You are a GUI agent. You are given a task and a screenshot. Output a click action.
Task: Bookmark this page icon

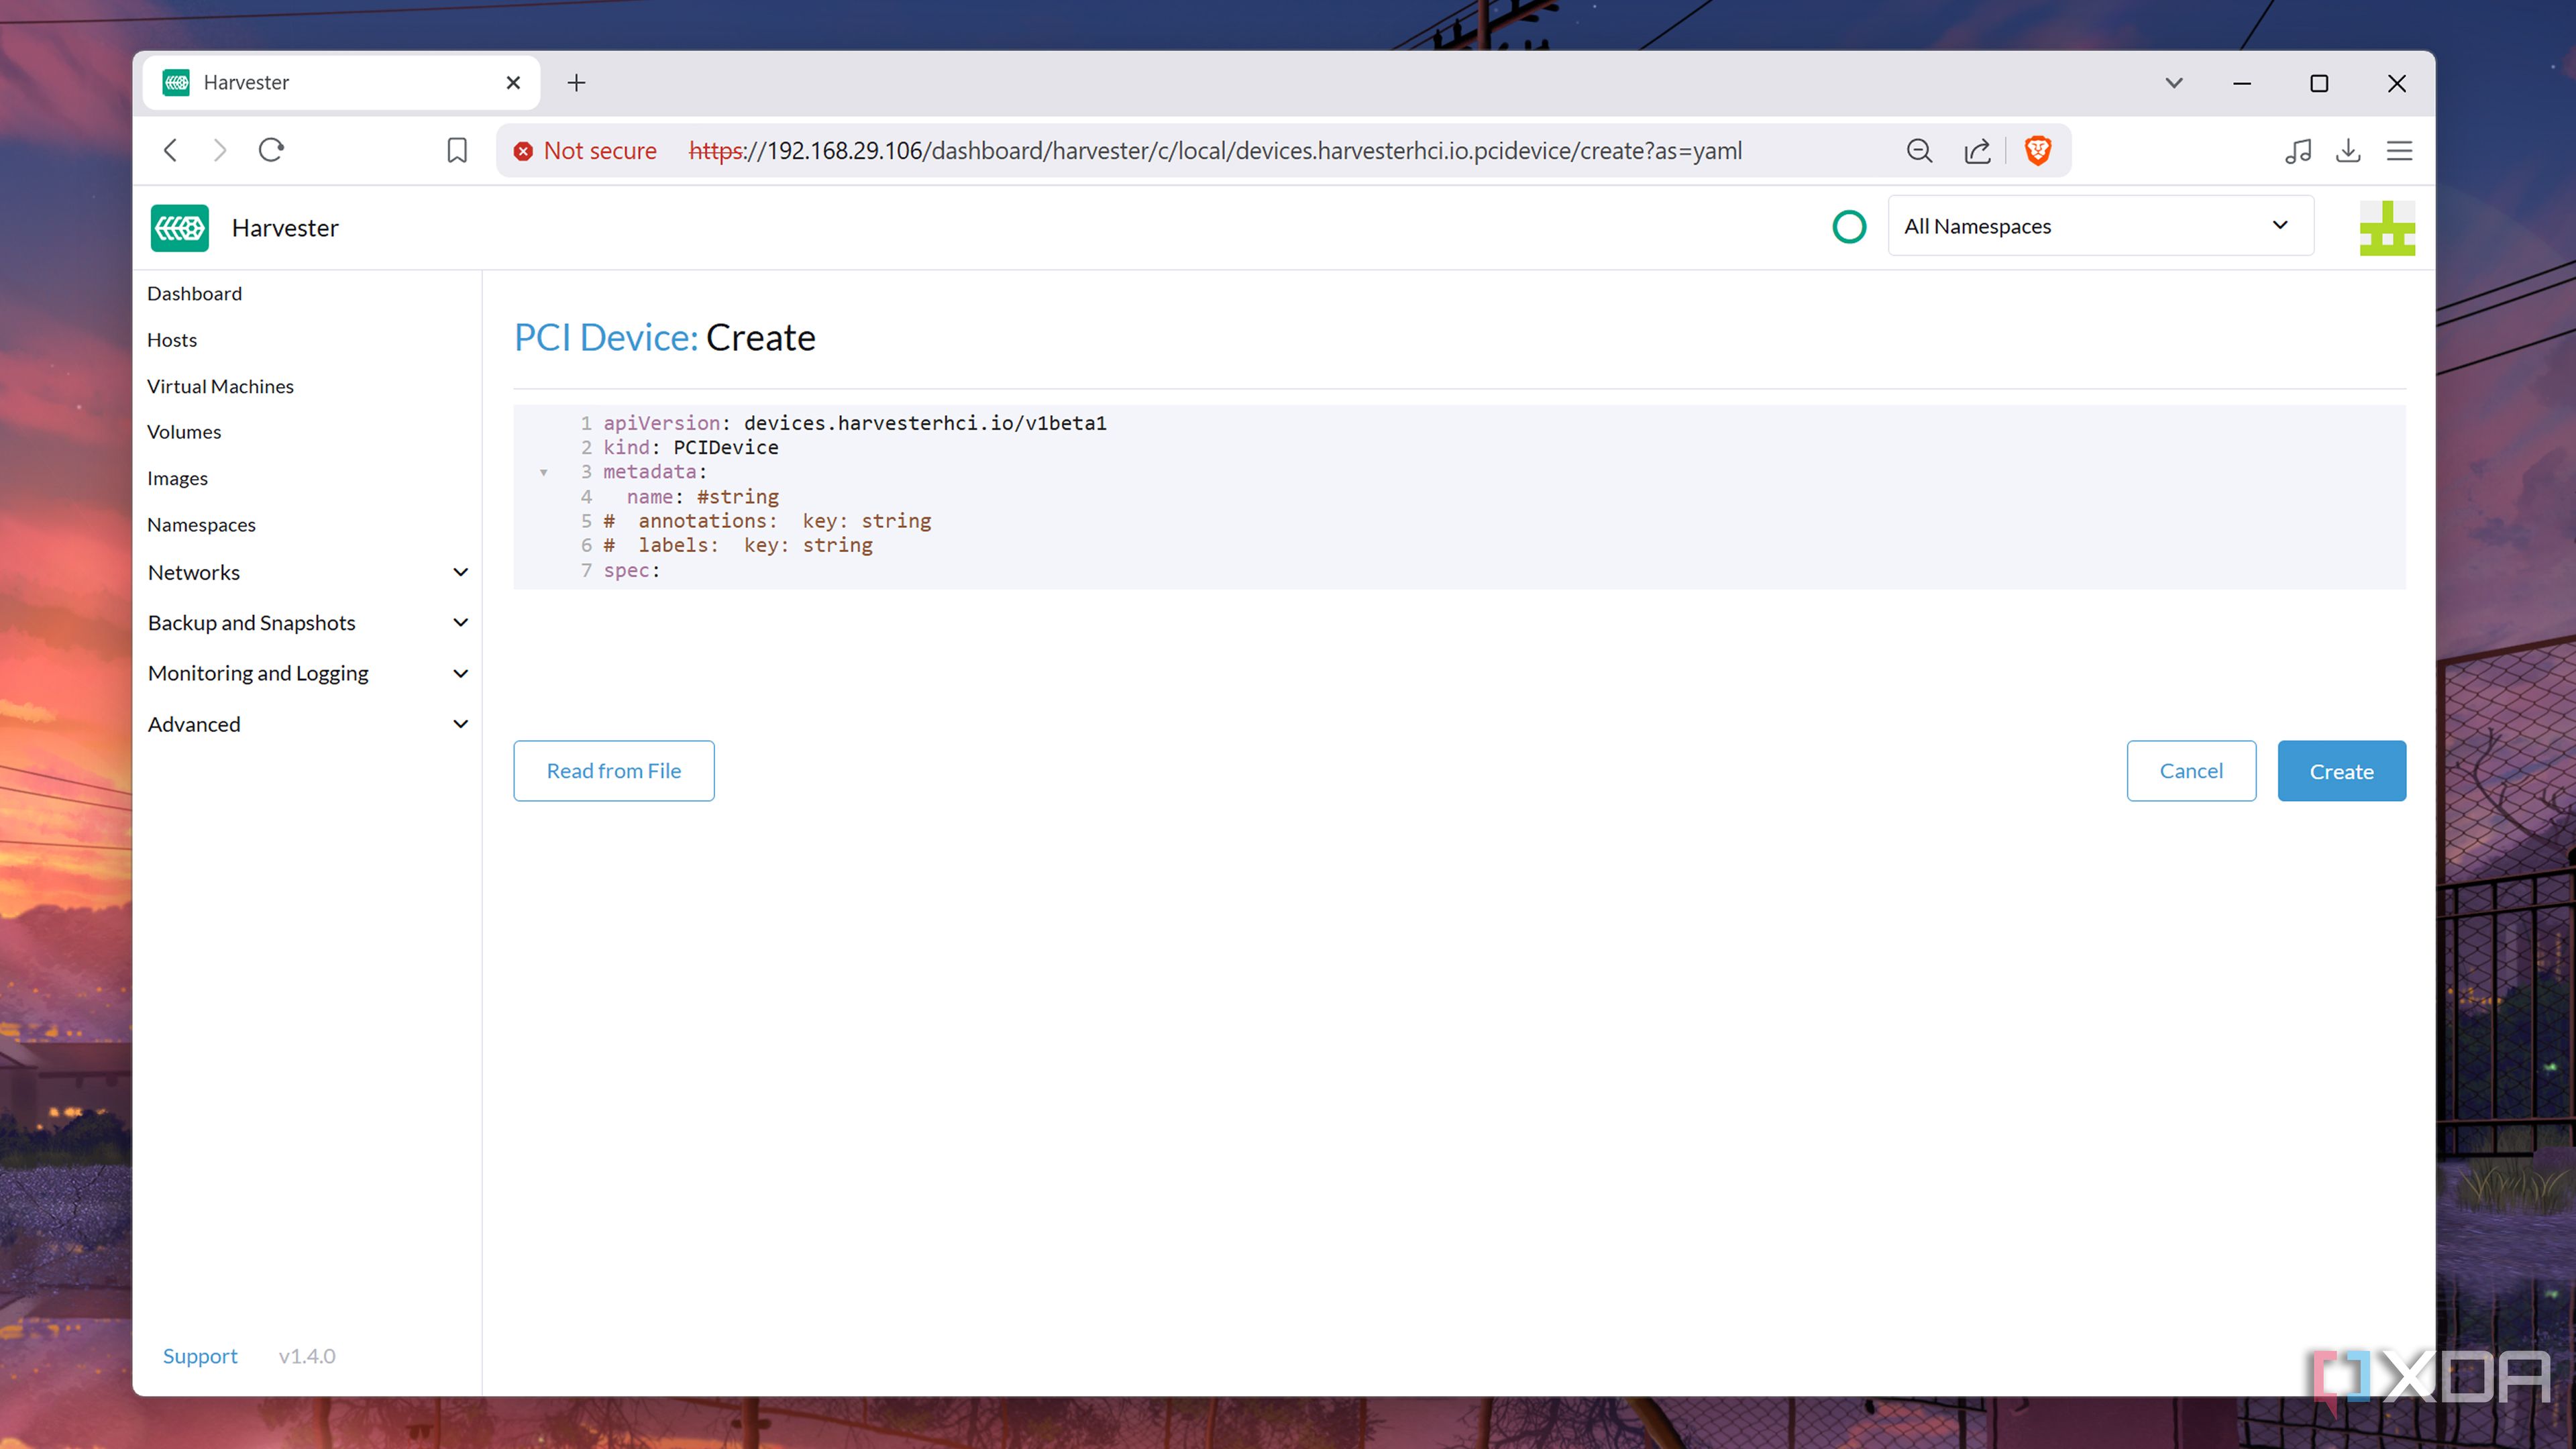coord(457,150)
